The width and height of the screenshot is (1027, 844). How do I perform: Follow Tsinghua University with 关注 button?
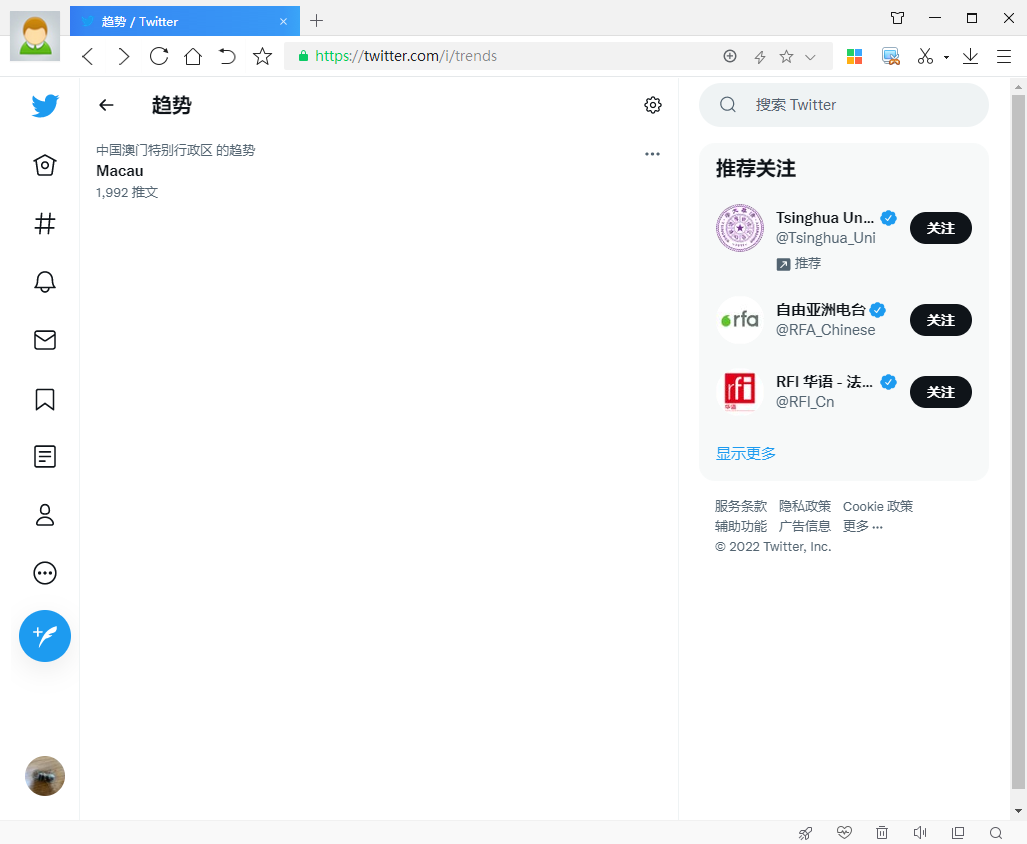click(941, 228)
